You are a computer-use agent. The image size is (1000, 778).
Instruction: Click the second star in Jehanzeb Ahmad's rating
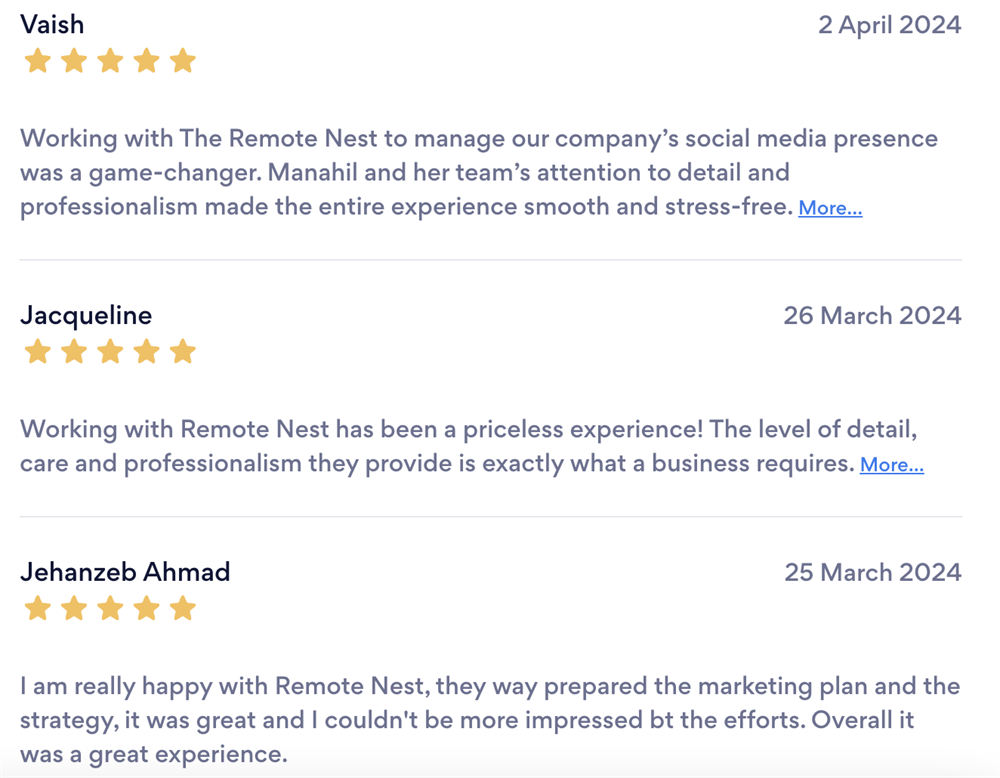[x=74, y=608]
